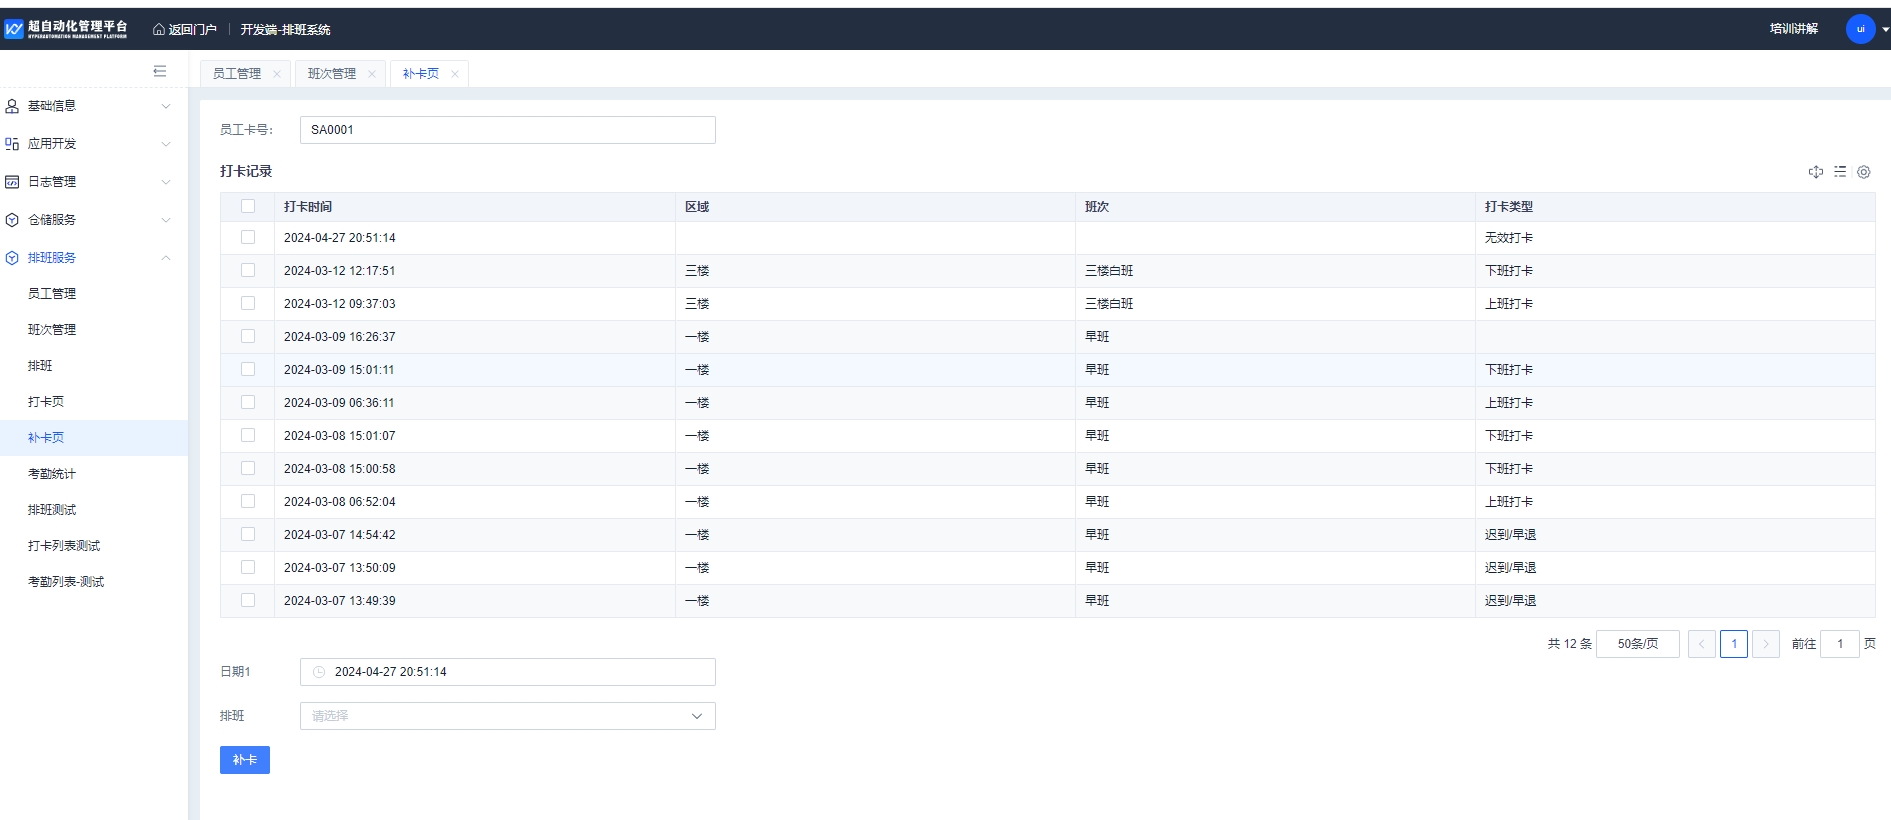Screen dimensions: 1891x820
Task: Switch to the 员工管理 tab
Action: 237,74
